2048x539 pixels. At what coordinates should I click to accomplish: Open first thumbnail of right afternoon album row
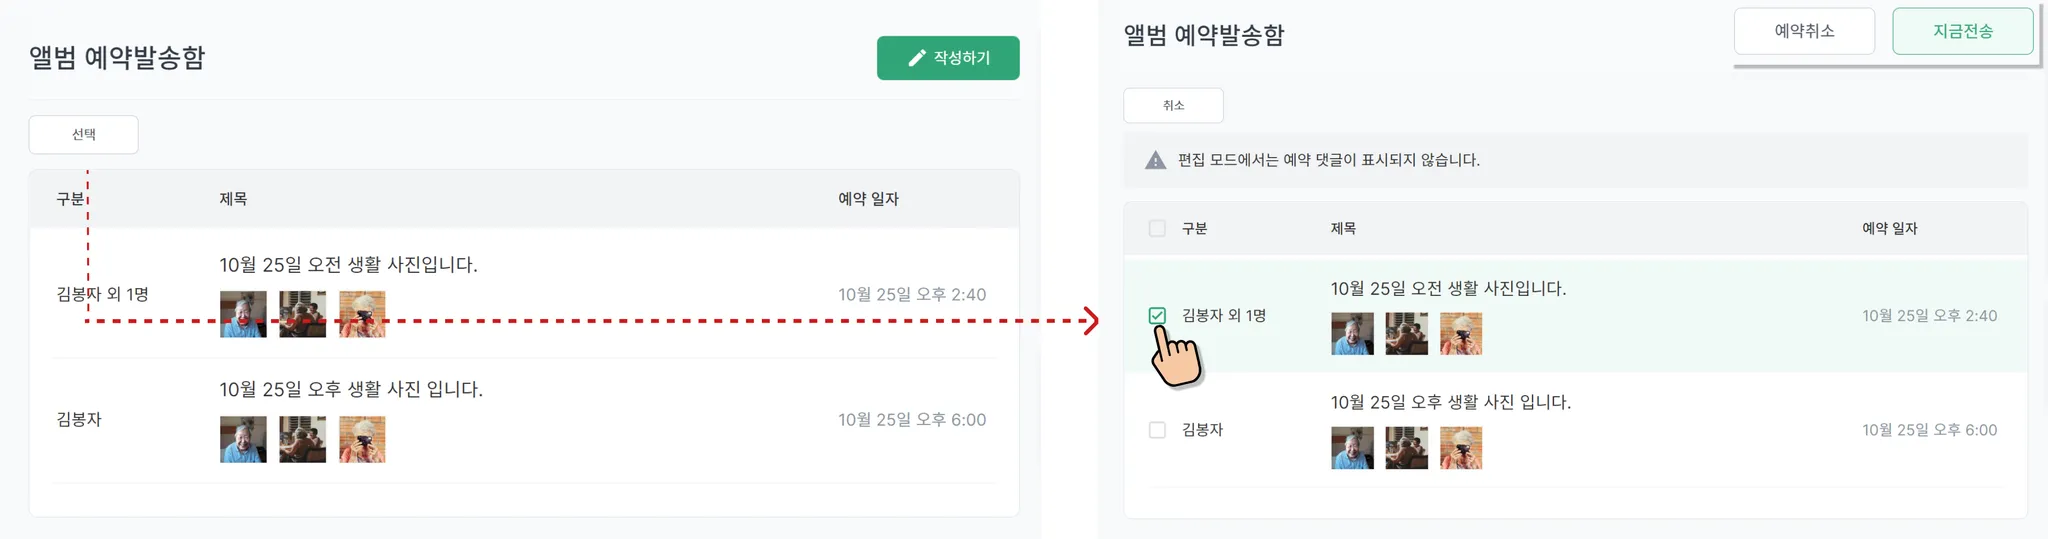[1352, 447]
